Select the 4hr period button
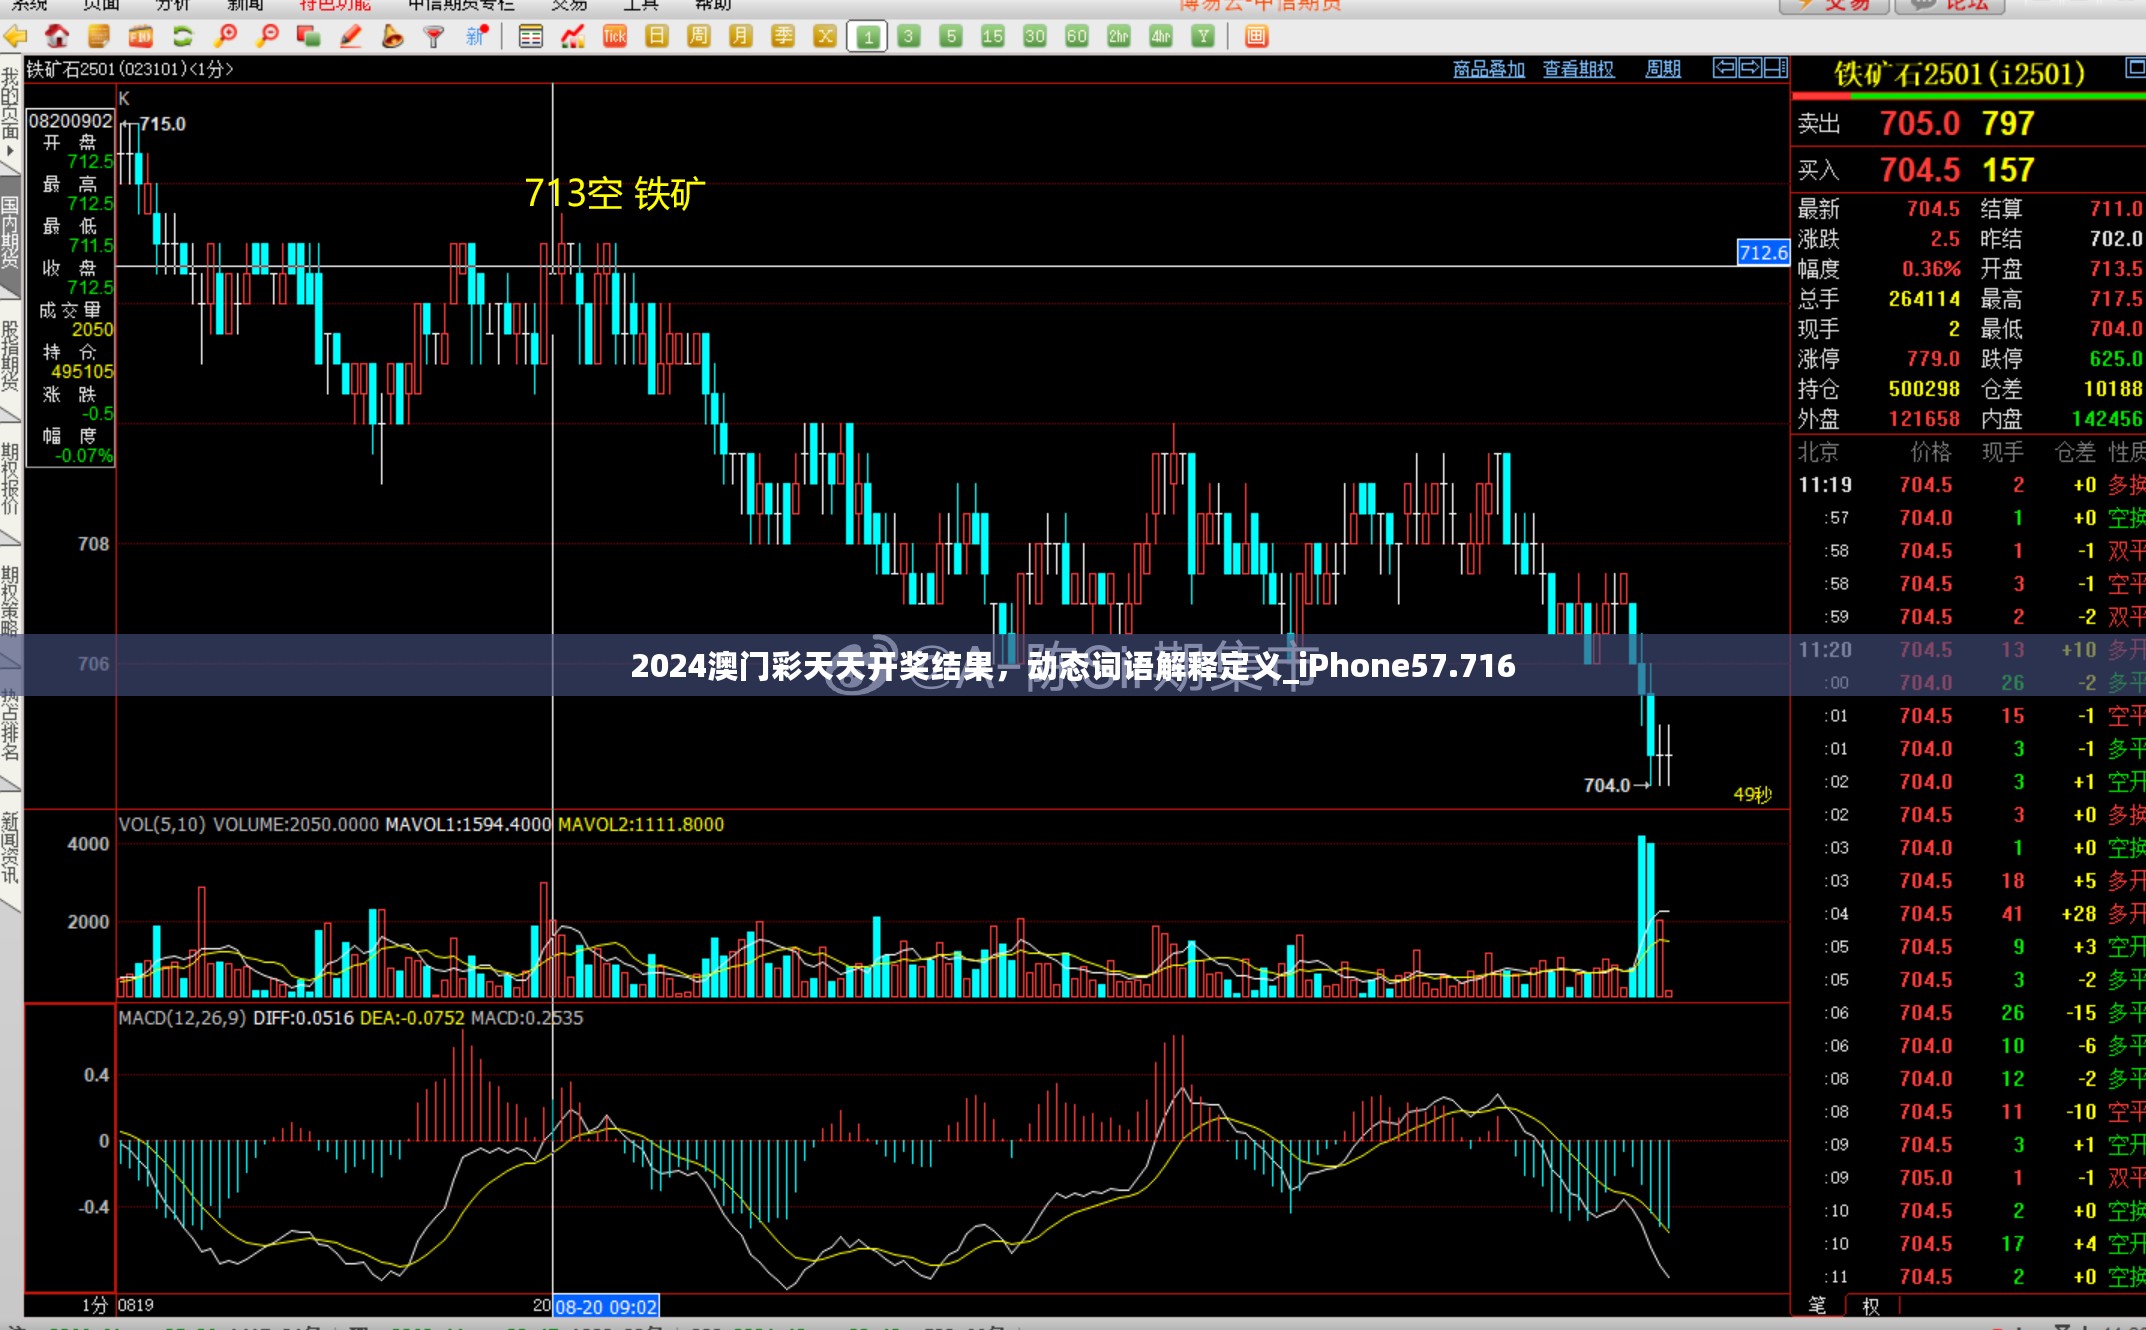The image size is (2146, 1330). (1161, 38)
